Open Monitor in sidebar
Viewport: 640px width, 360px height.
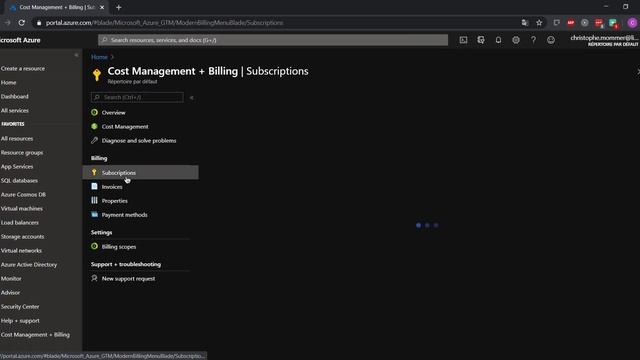point(11,279)
